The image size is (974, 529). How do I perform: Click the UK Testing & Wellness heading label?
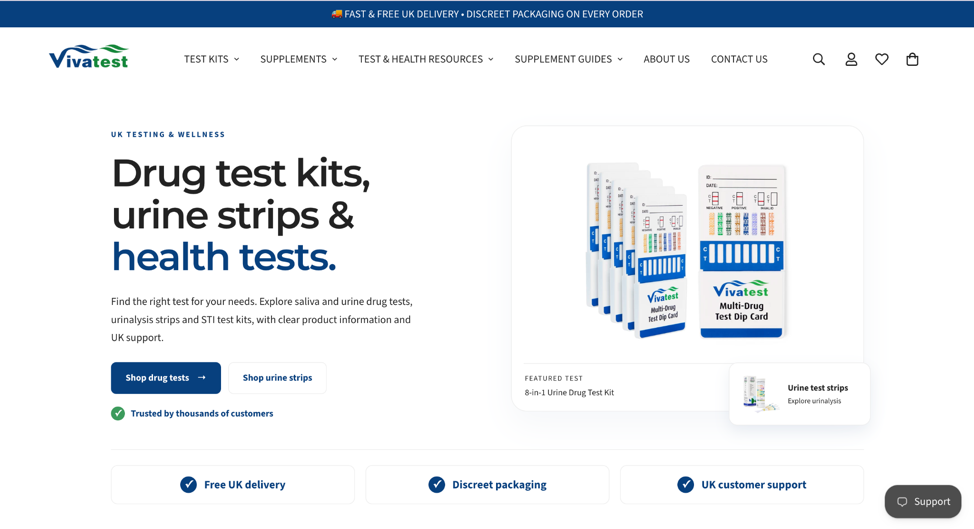pos(168,134)
